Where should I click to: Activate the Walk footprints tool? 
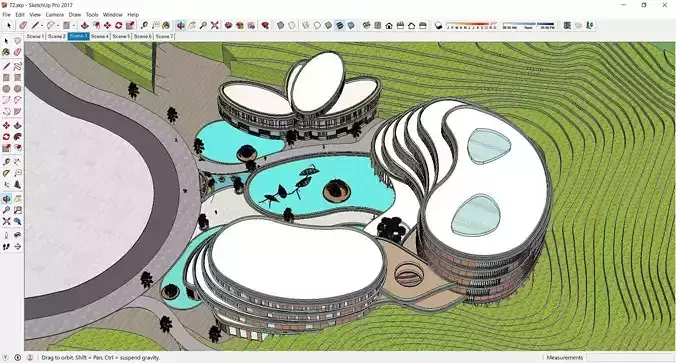point(6,246)
